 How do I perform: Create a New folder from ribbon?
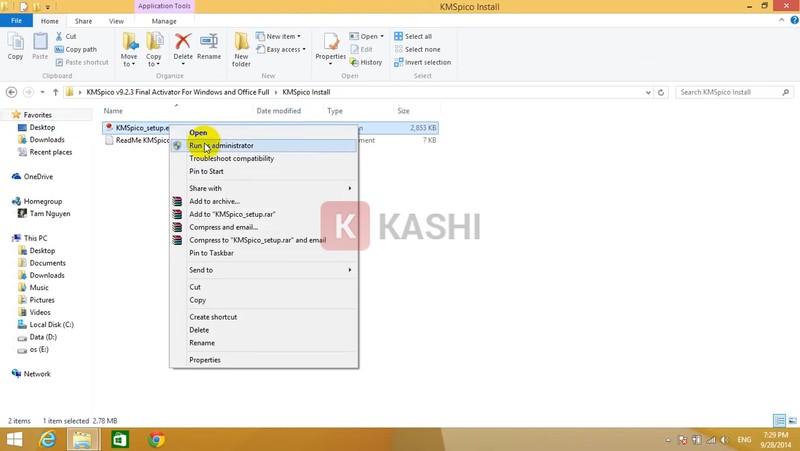point(241,49)
